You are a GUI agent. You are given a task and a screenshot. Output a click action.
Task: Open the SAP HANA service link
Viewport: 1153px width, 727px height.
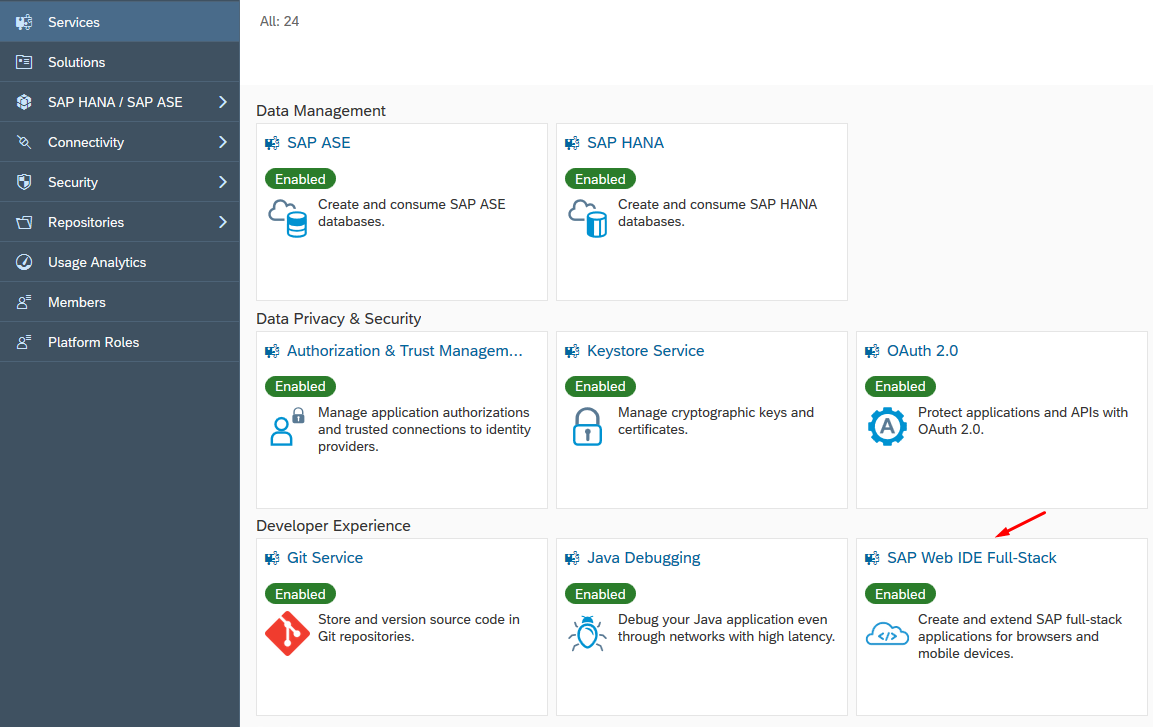click(625, 143)
